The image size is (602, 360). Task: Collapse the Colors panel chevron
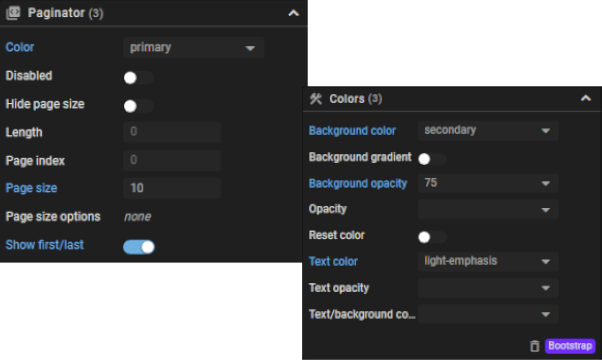tap(585, 98)
